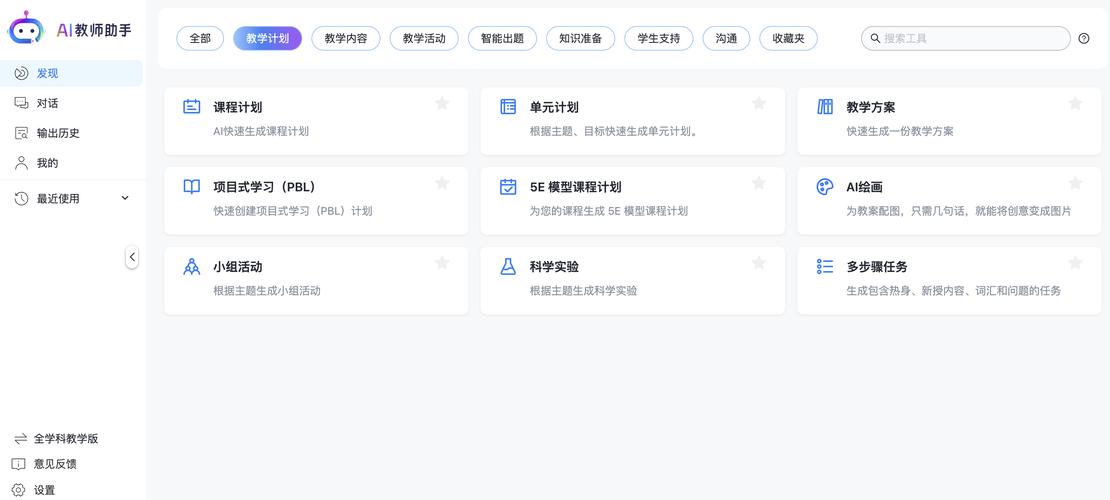Viewport: 1110px width, 500px height.
Task: Favorite 课程计划 with its star
Action: tap(442, 103)
